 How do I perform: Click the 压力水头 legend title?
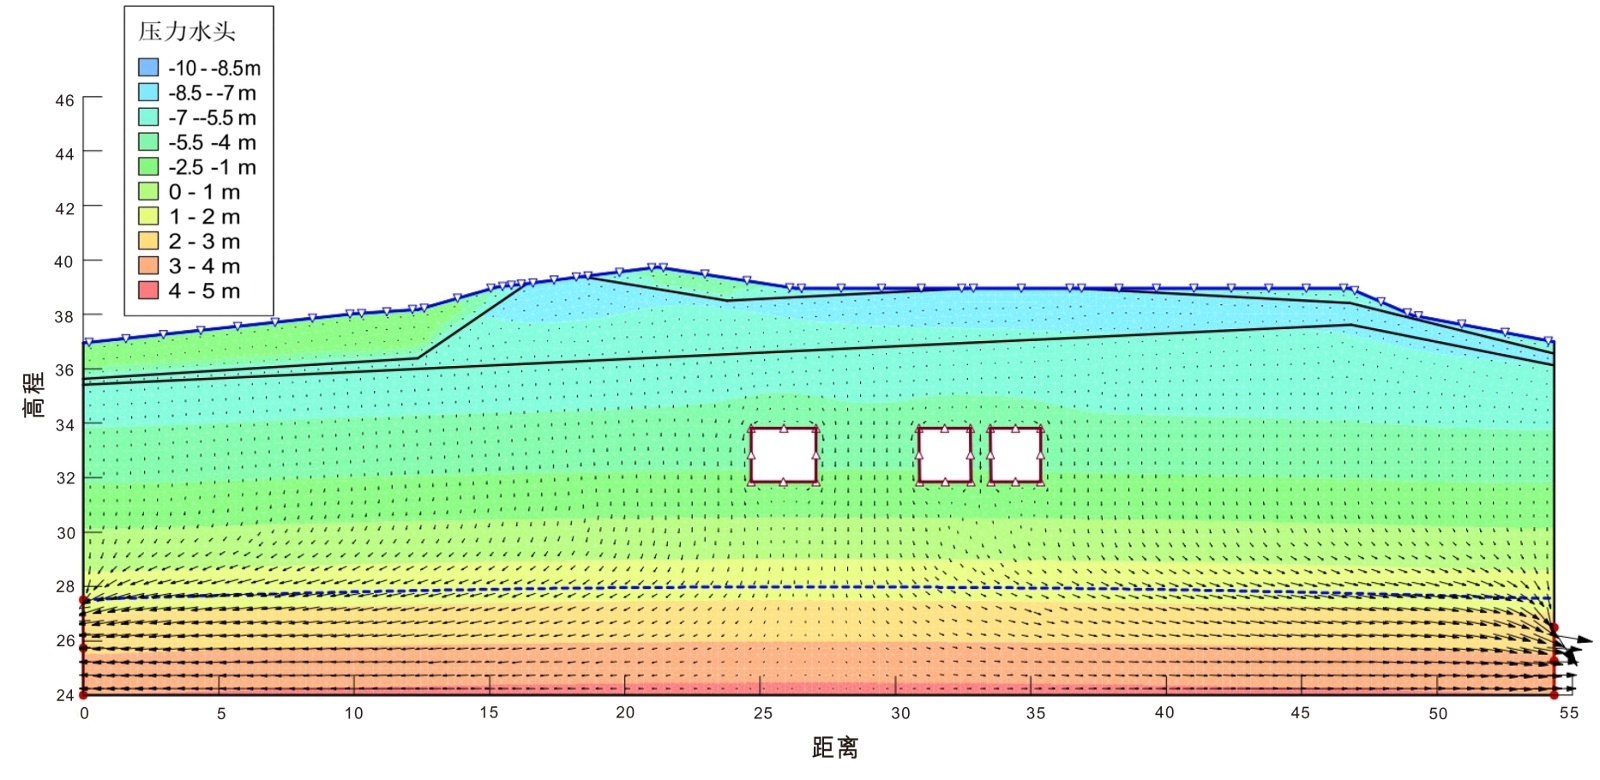[187, 32]
